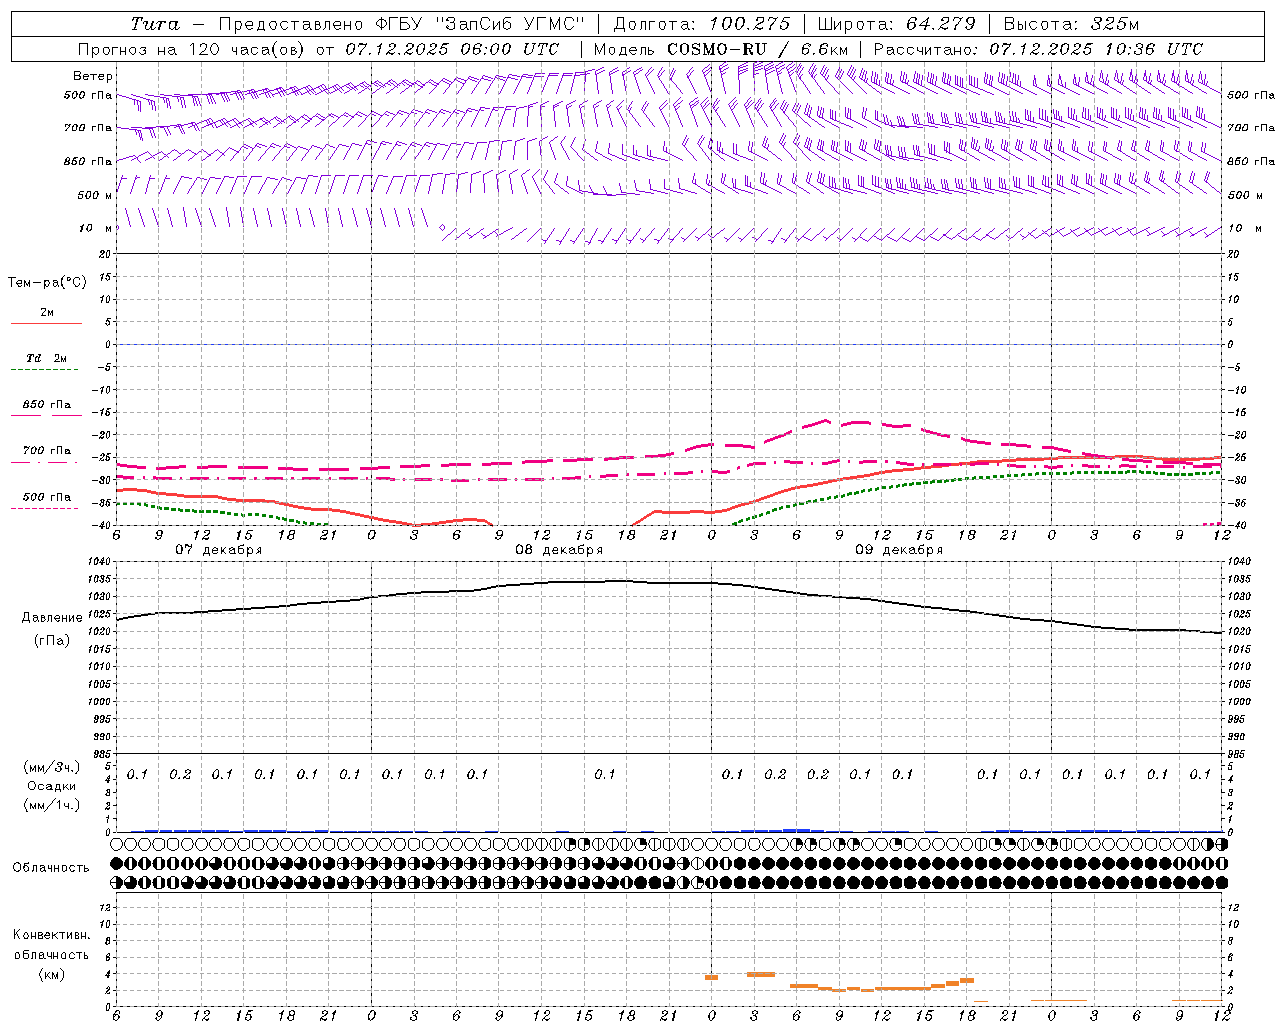Click the "Ветер" wind panel label
This screenshot has height=1024, width=1280.
tap(93, 76)
